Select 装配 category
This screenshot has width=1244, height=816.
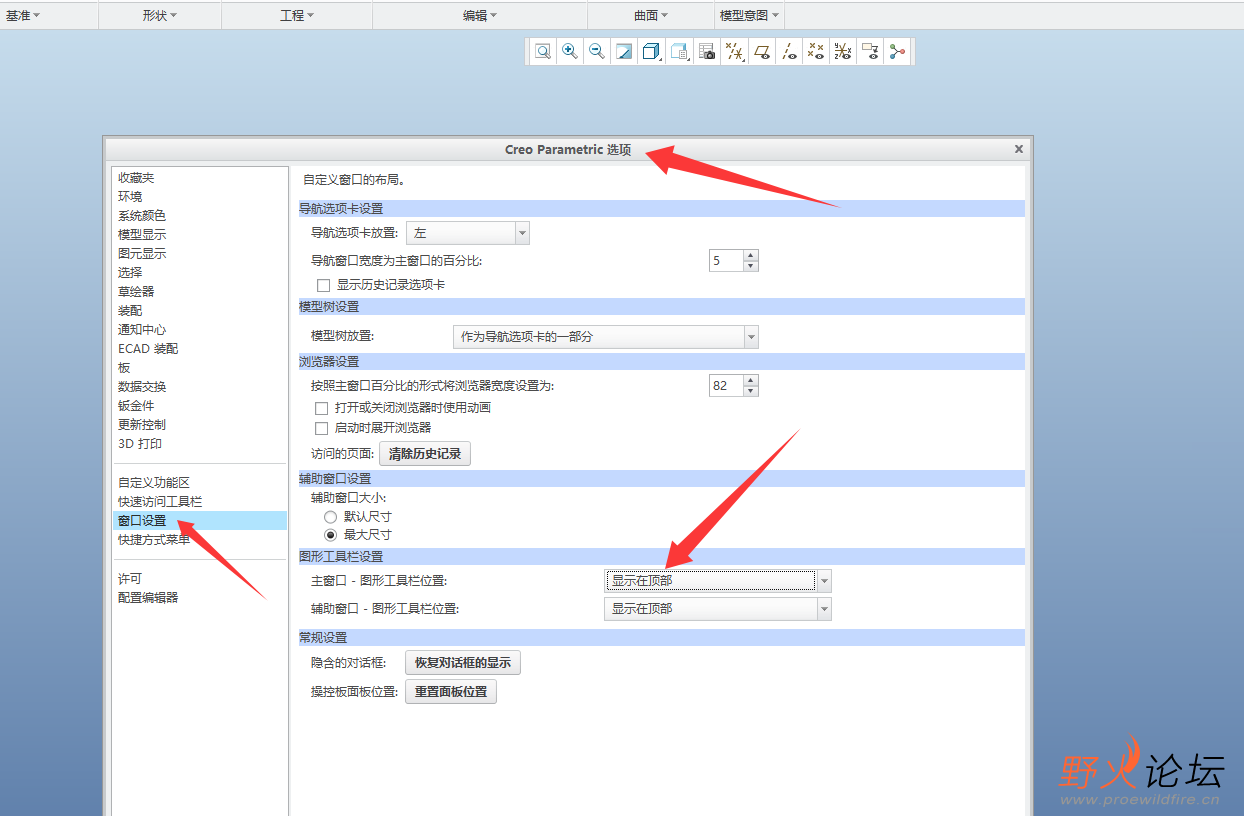pos(130,311)
